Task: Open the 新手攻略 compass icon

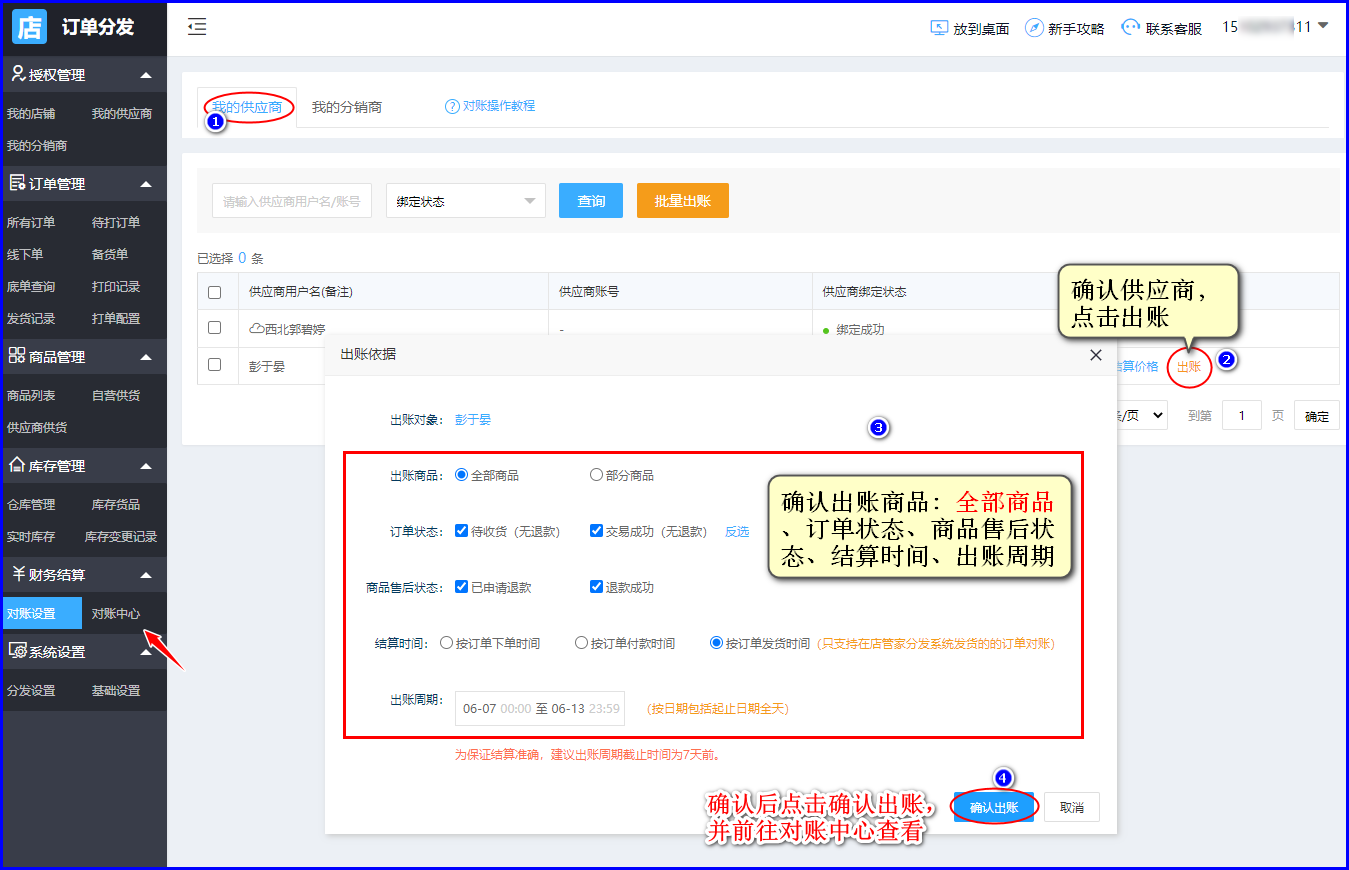Action: 1034,28
